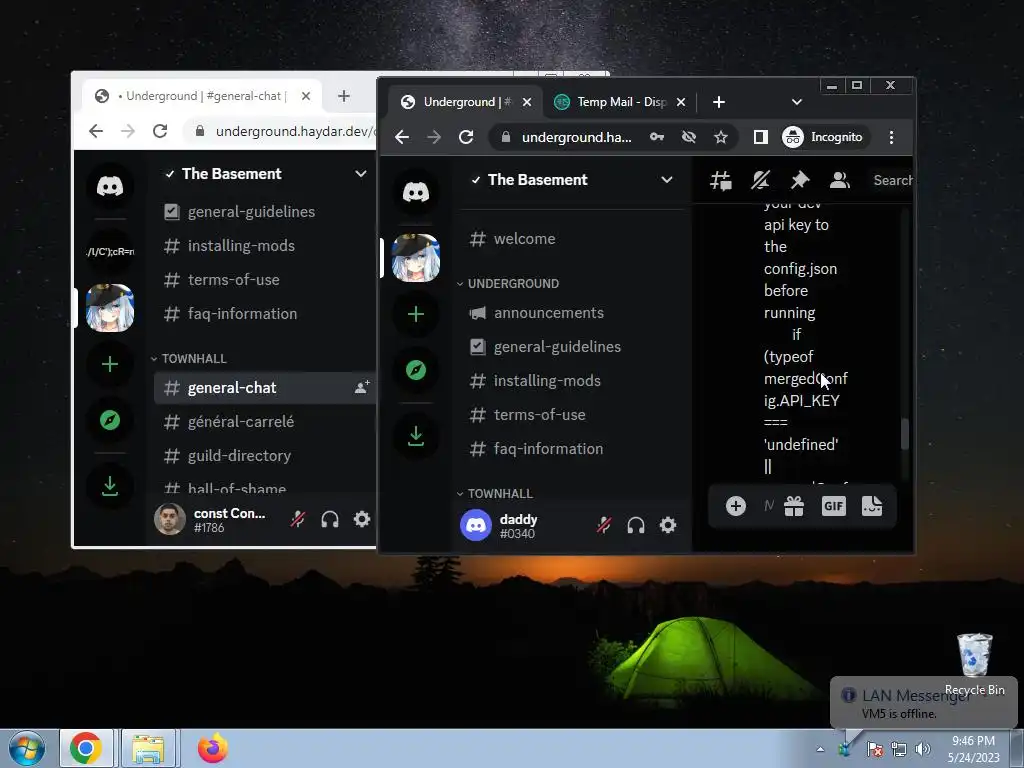Click daddy user avatar
This screenshot has height=768, width=1024.
476,525
